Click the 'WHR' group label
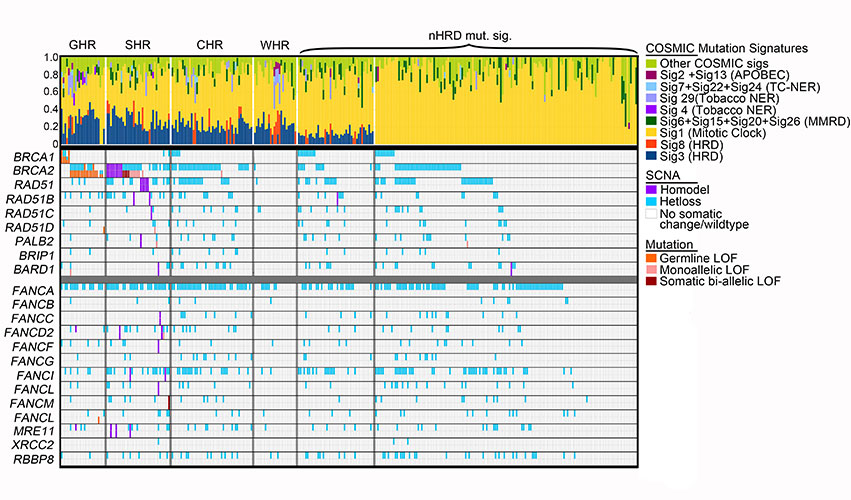This screenshot has height=500, width=851. coord(275,46)
